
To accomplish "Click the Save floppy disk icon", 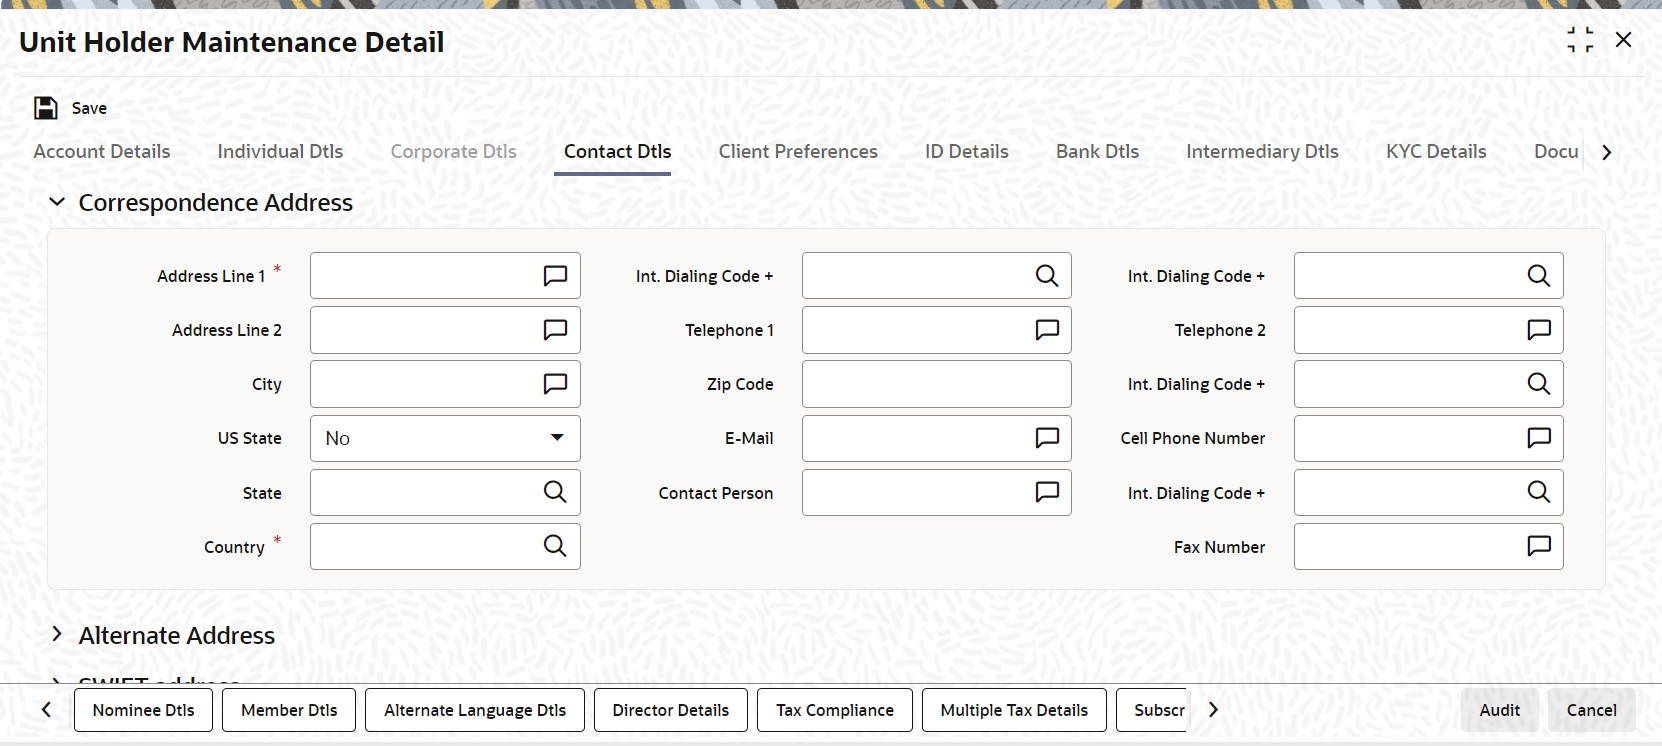I will click(46, 108).
